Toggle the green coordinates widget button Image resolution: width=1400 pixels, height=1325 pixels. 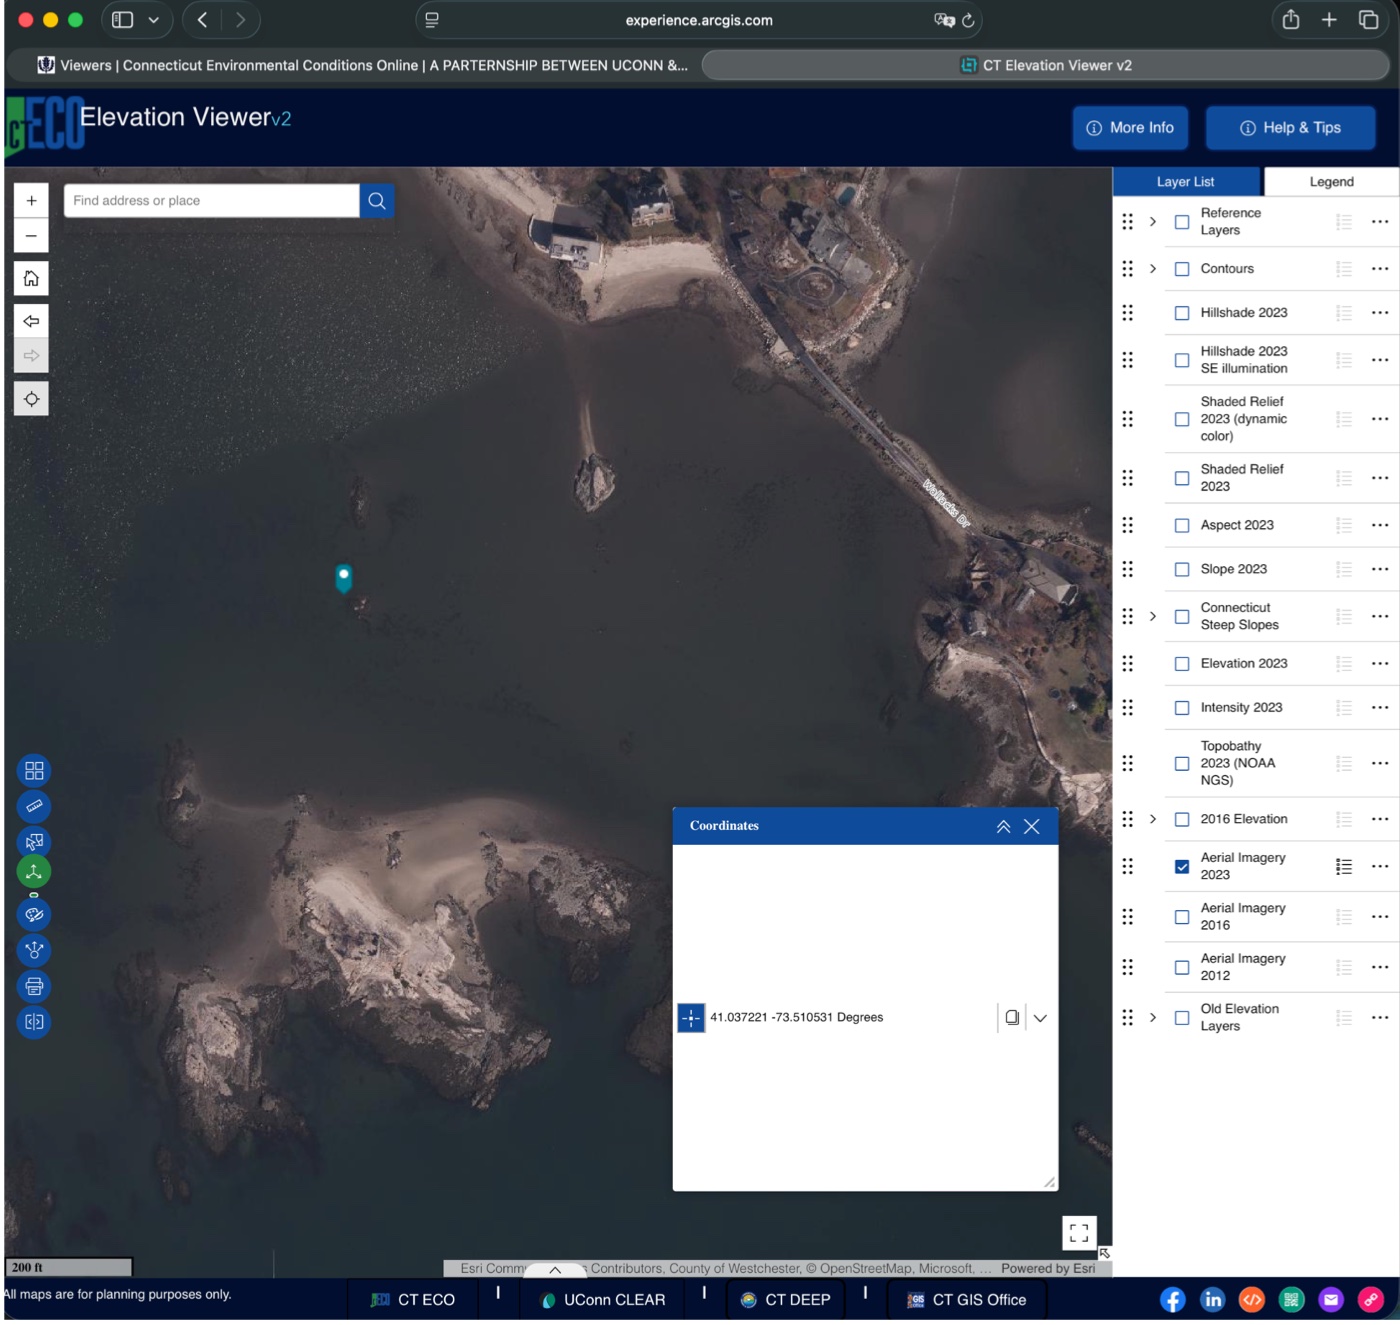[x=34, y=872]
